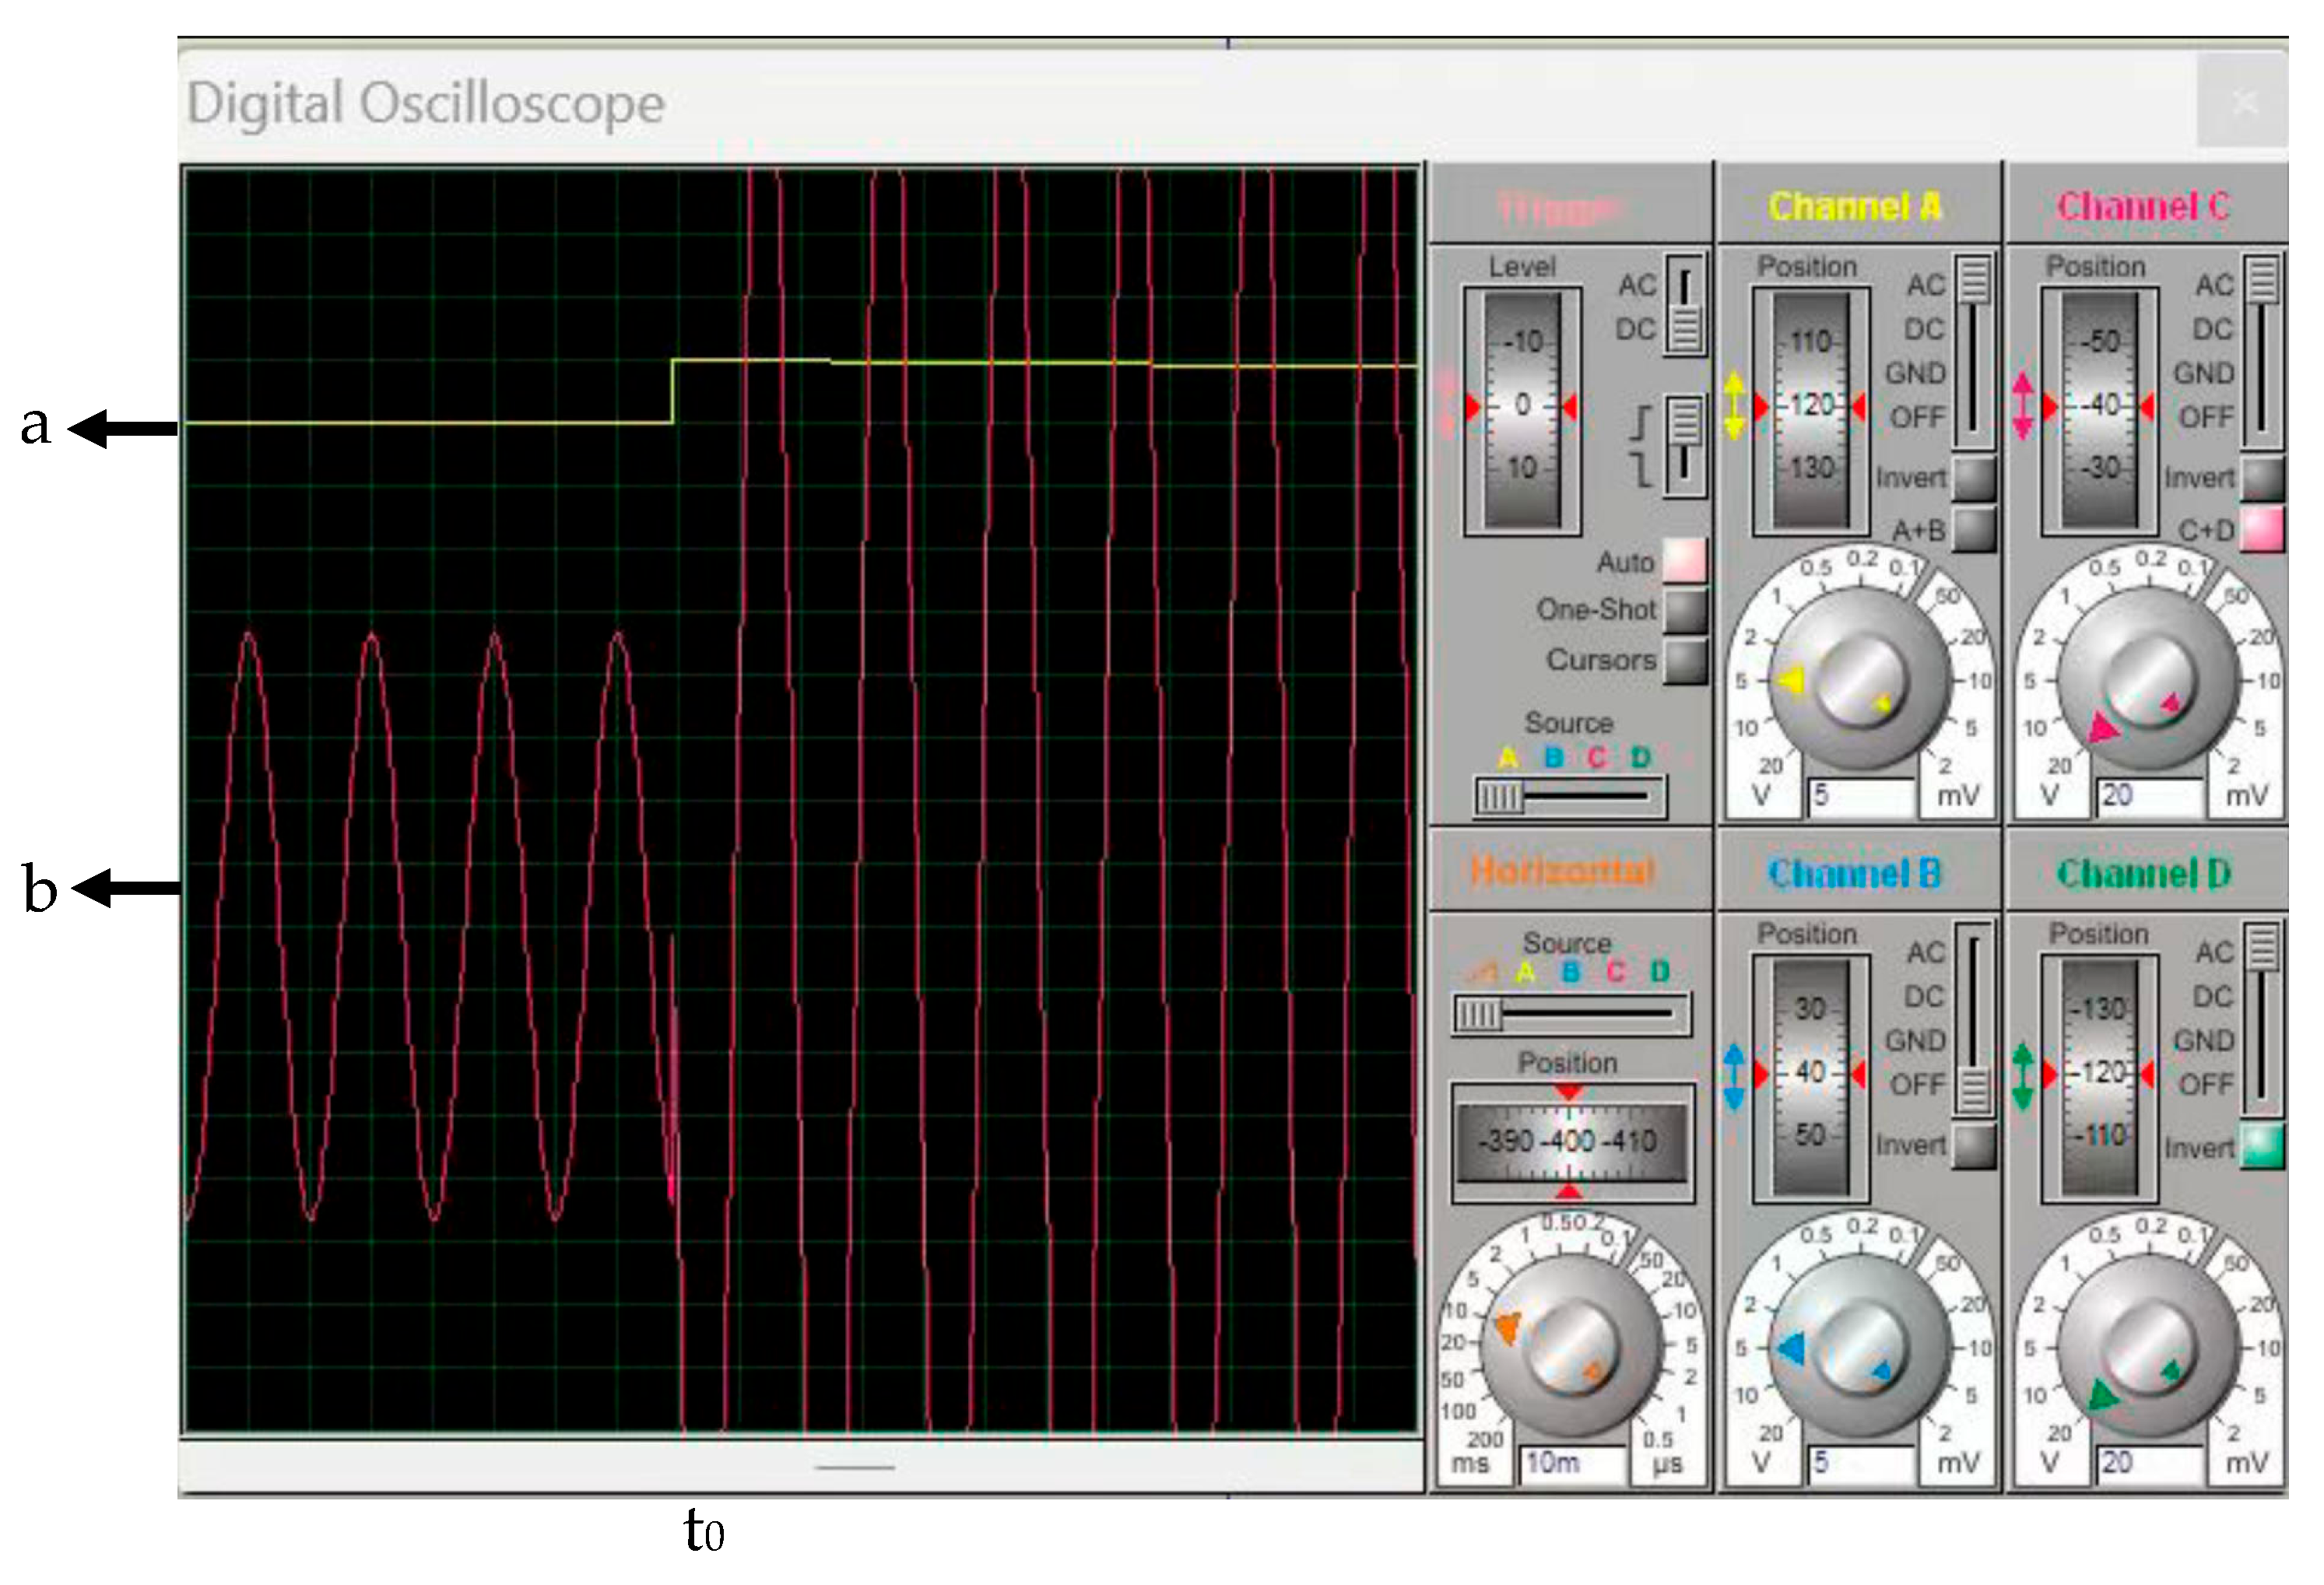Toggle the Channel A A+B button
The height and width of the screenshot is (1585, 2324).
click(x=1973, y=529)
